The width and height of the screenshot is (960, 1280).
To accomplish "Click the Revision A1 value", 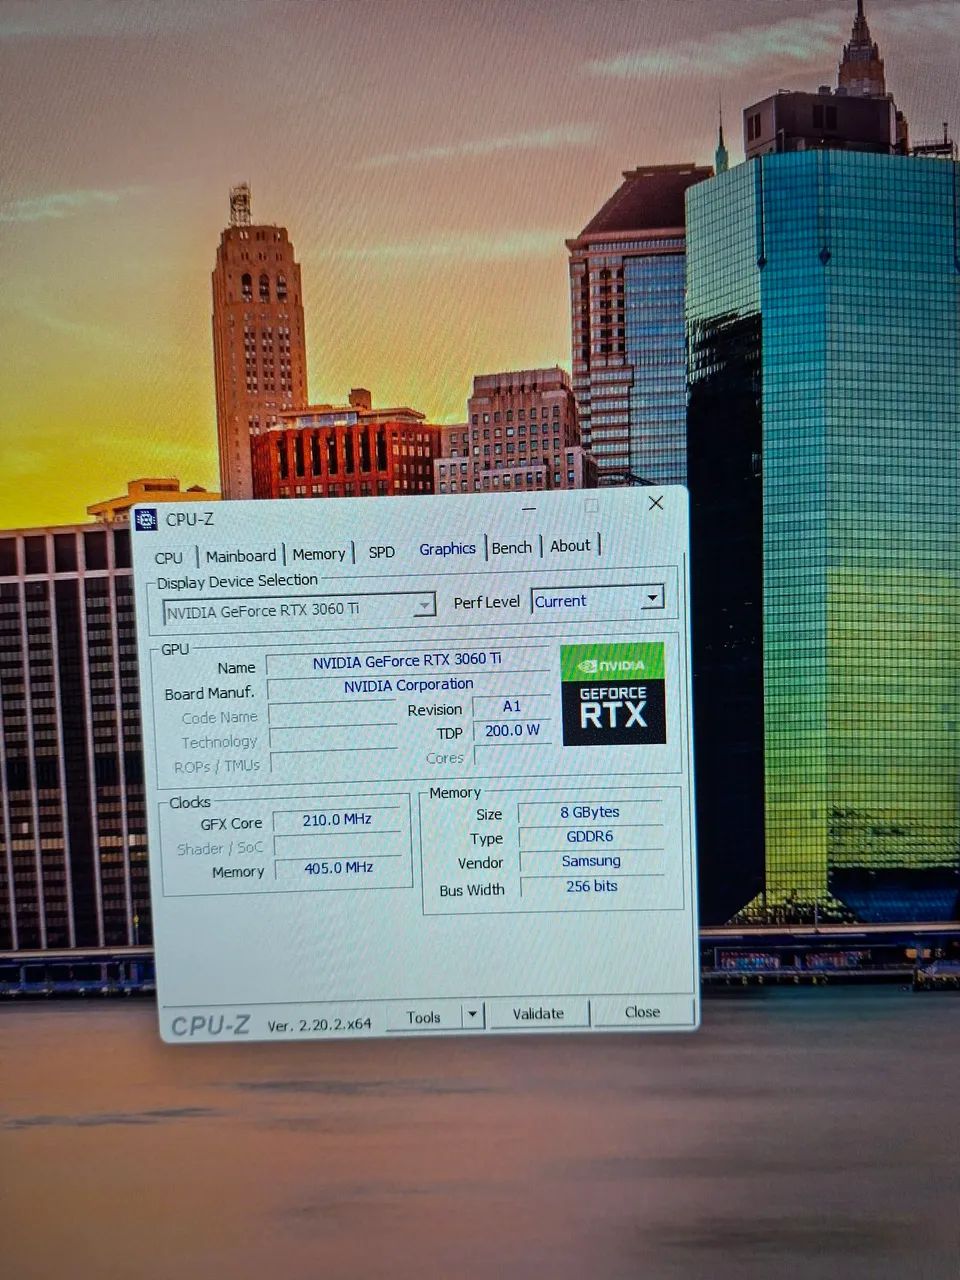I will point(511,706).
